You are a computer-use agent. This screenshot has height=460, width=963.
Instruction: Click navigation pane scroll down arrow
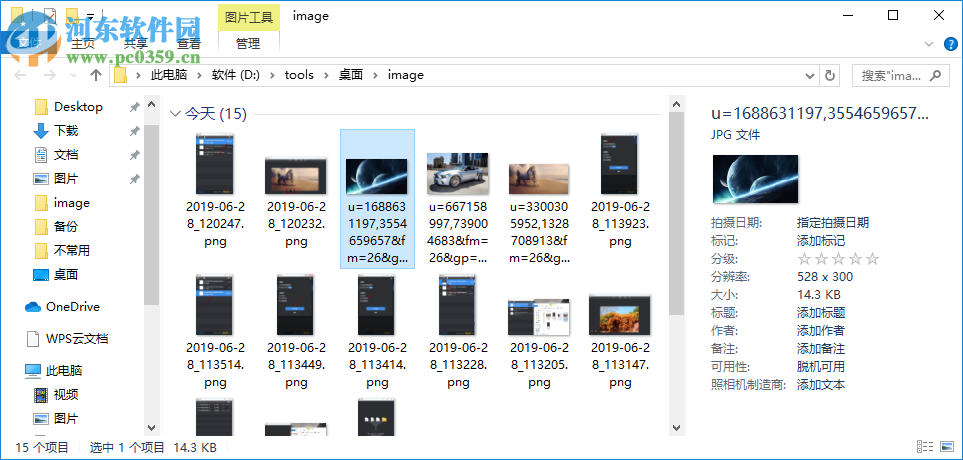tap(151, 427)
